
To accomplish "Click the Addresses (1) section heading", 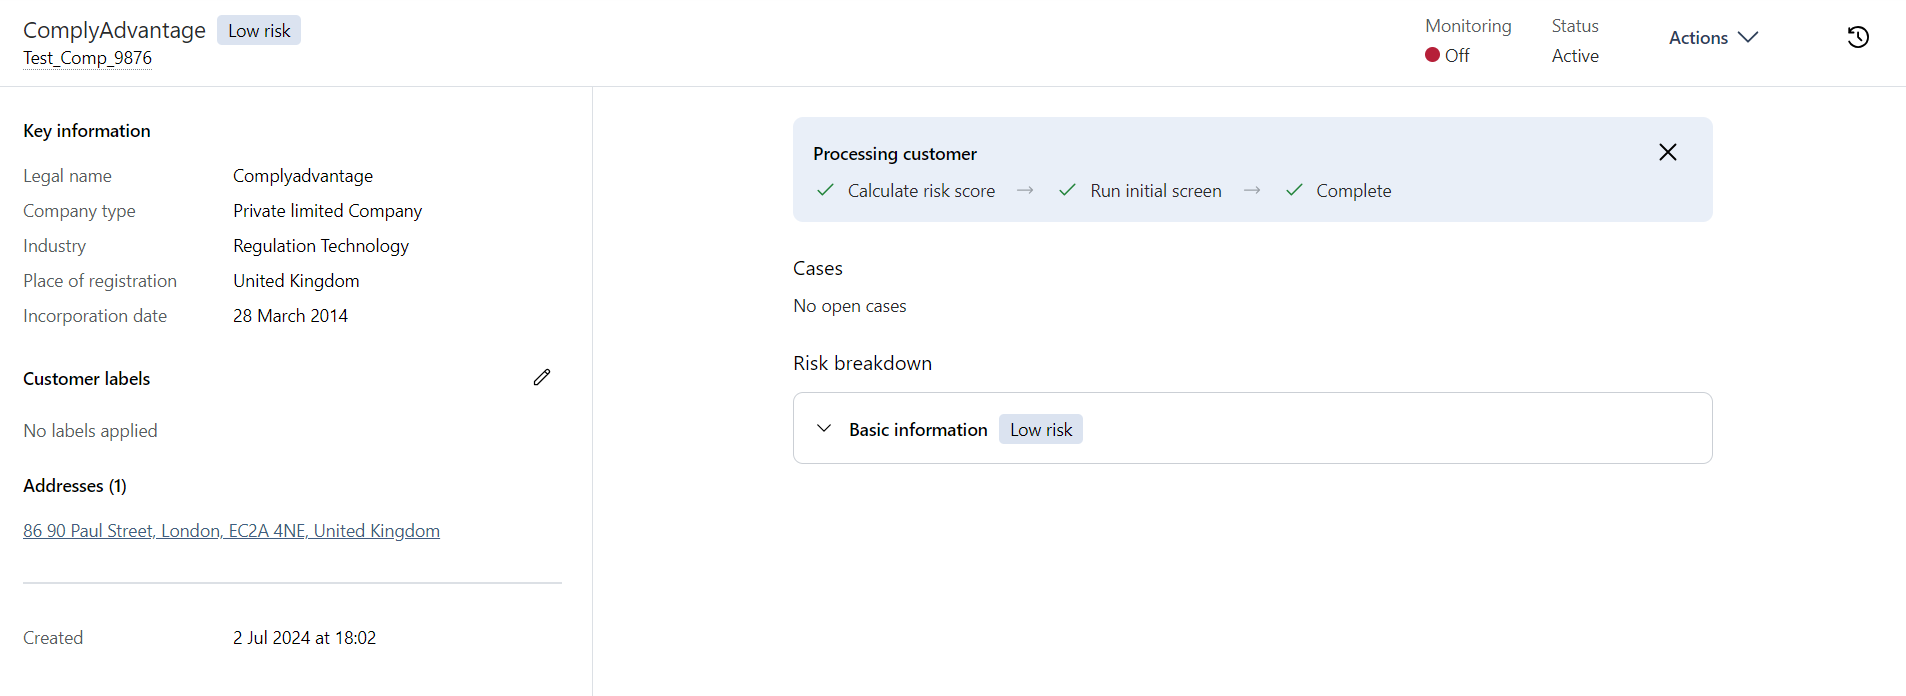I will click(75, 486).
